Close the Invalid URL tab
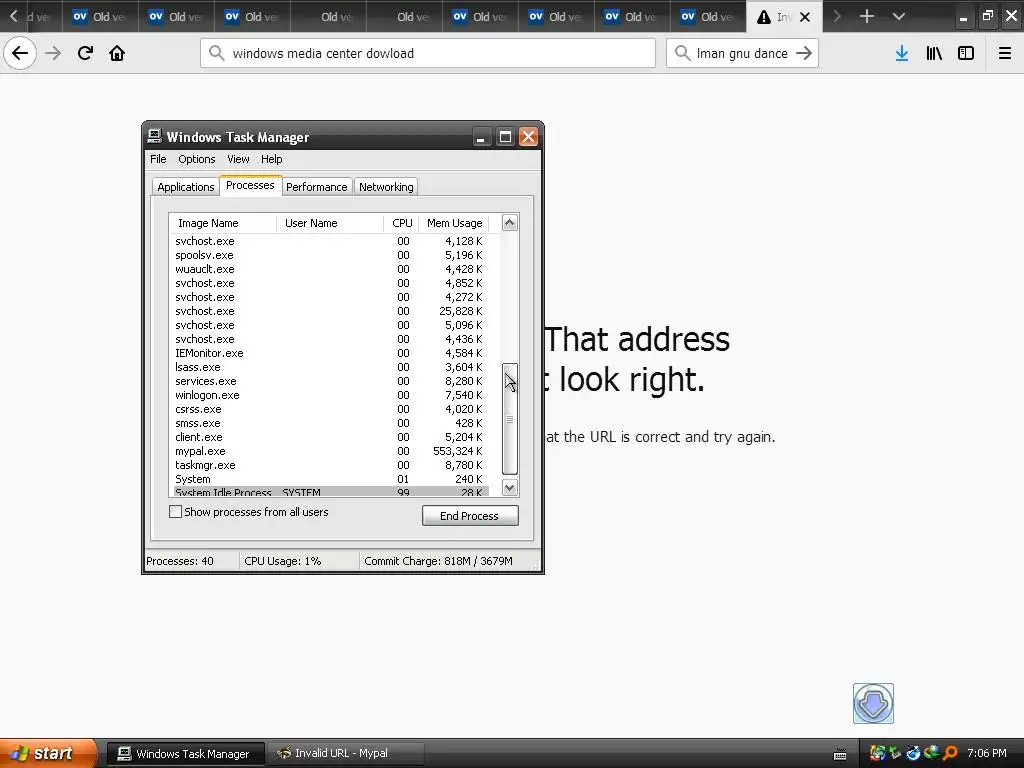The height and width of the screenshot is (768, 1024). [x=805, y=17]
